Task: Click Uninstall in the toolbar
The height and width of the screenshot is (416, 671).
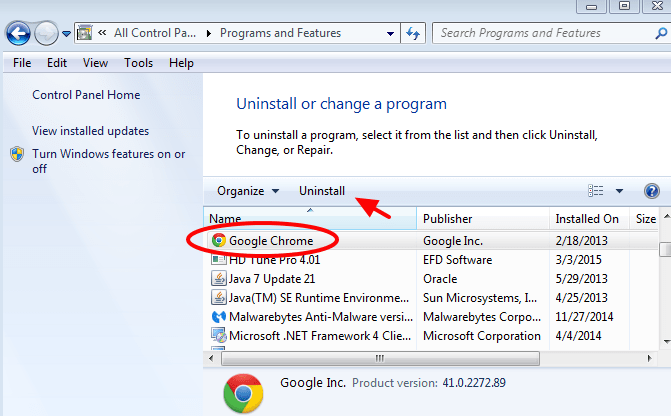Action: (x=322, y=191)
